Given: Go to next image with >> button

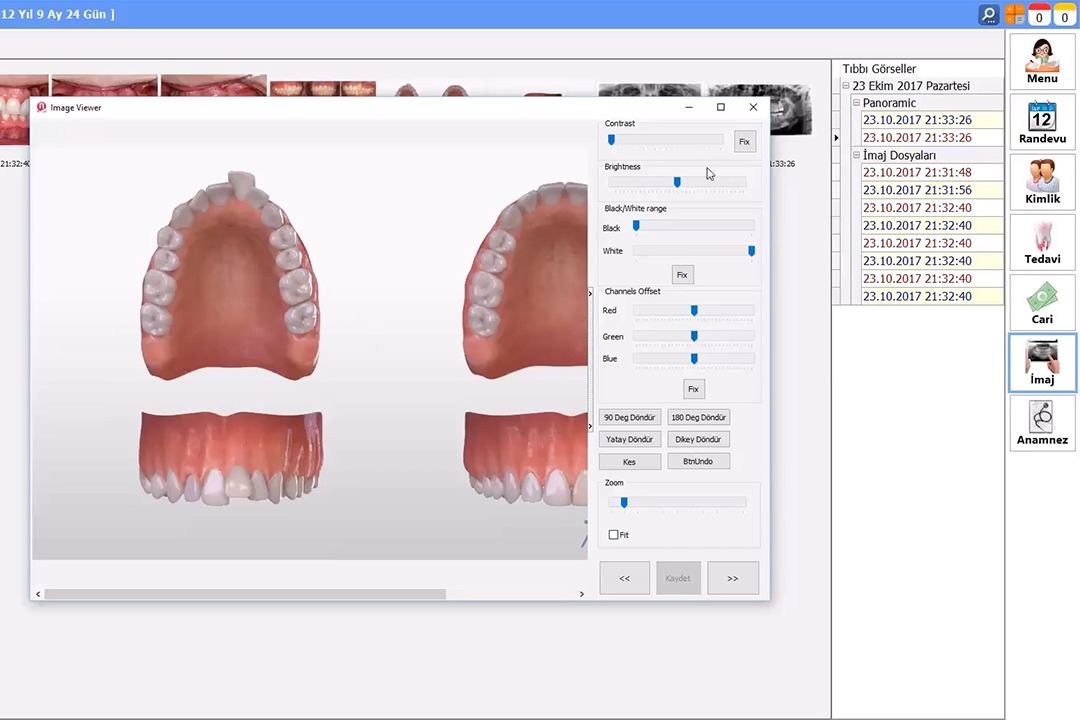Looking at the screenshot, I should pyautogui.click(x=732, y=578).
